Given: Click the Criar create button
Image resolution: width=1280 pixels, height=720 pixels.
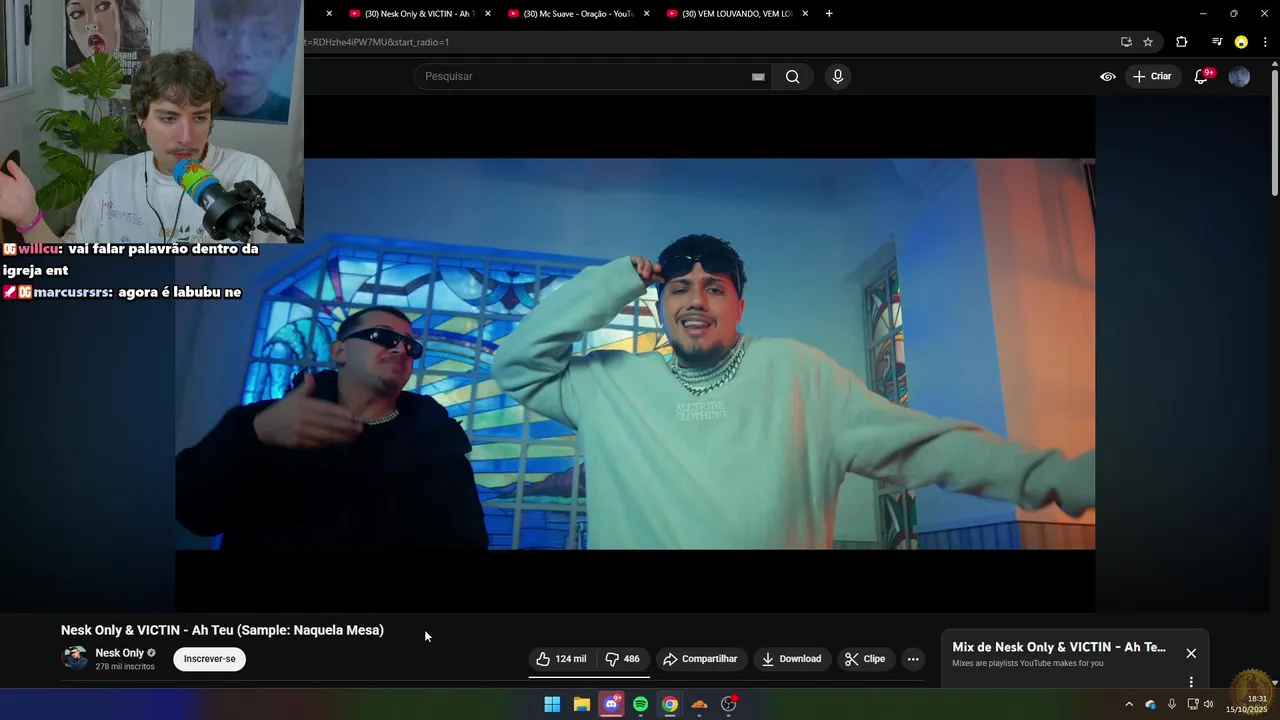Looking at the screenshot, I should click(x=1152, y=76).
